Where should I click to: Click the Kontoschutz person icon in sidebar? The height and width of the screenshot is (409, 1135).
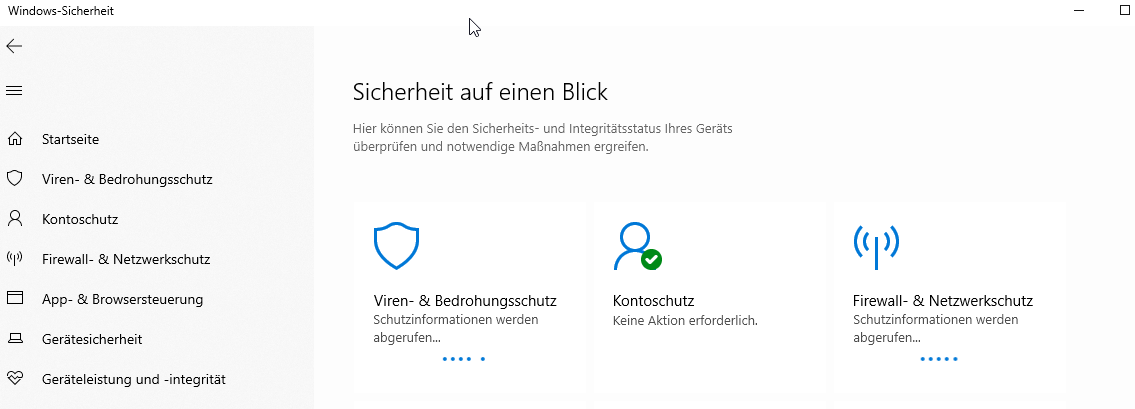pyautogui.click(x=14, y=218)
